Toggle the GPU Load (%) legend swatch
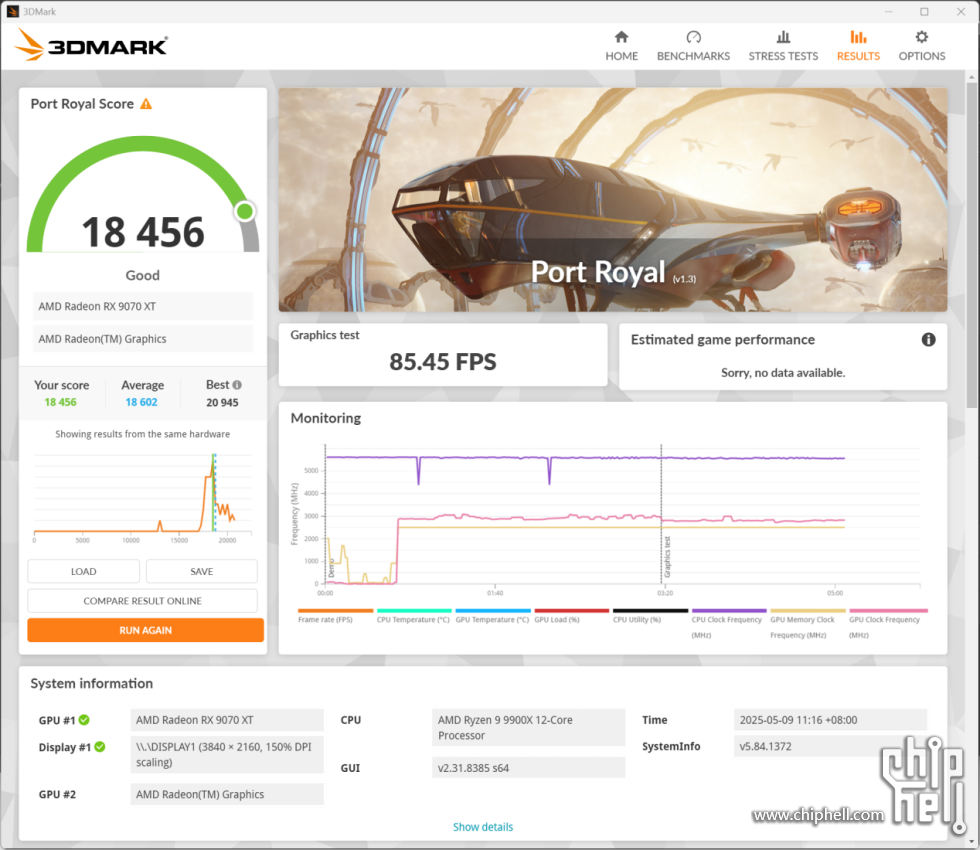Image resolution: width=980 pixels, height=850 pixels. pyautogui.click(x=572, y=611)
